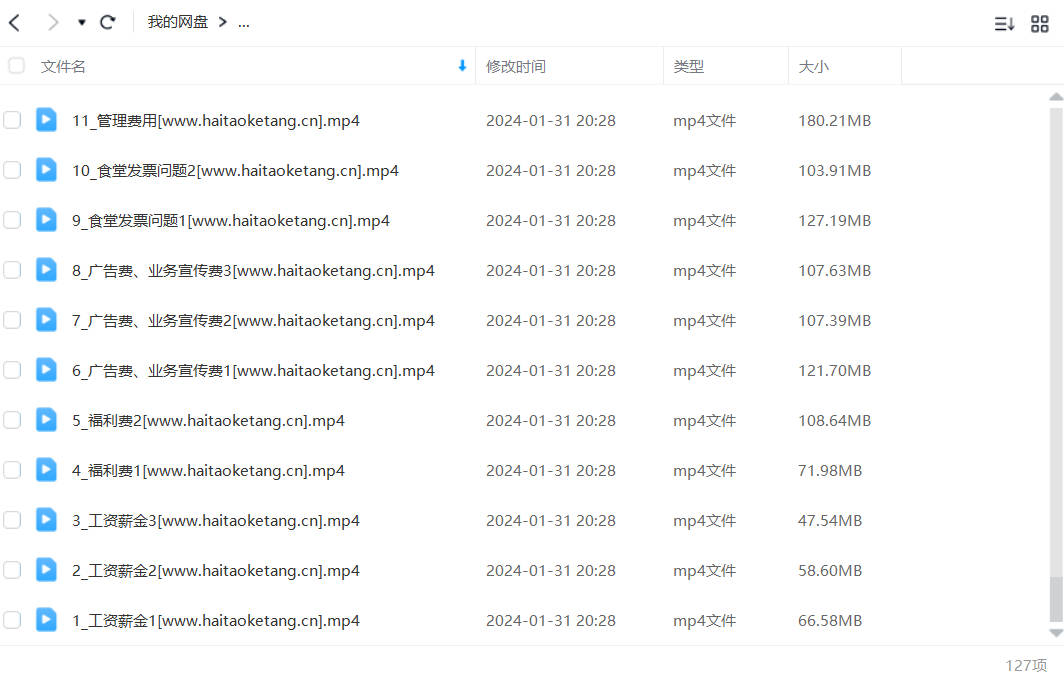1064x679 pixels.
Task: Click the video icon of 4_福利费1
Action: pyautogui.click(x=46, y=470)
